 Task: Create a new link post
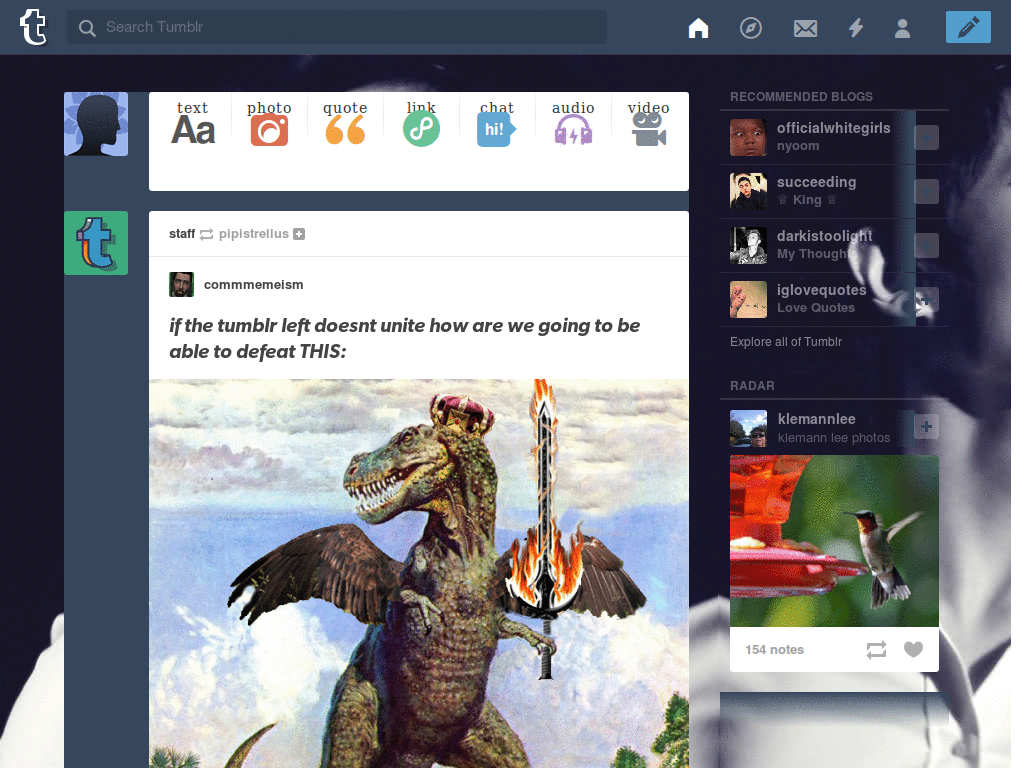[421, 123]
